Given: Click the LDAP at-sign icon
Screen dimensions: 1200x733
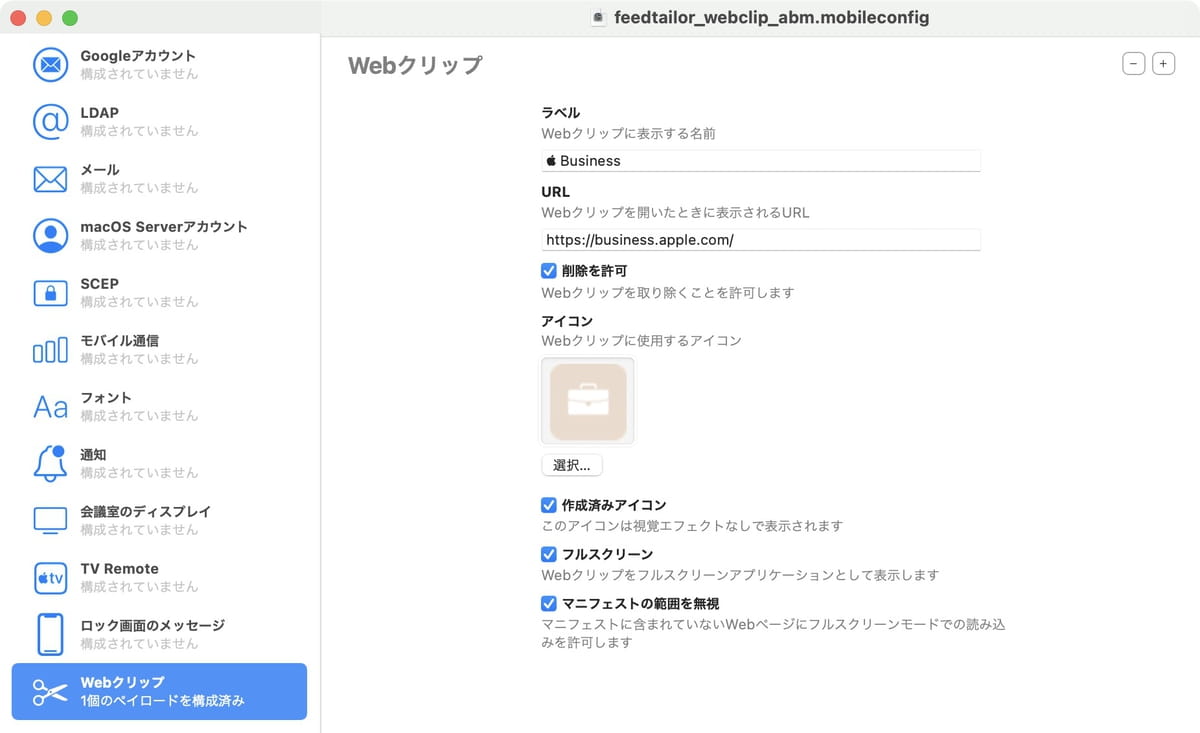Looking at the screenshot, I should click(x=50, y=122).
